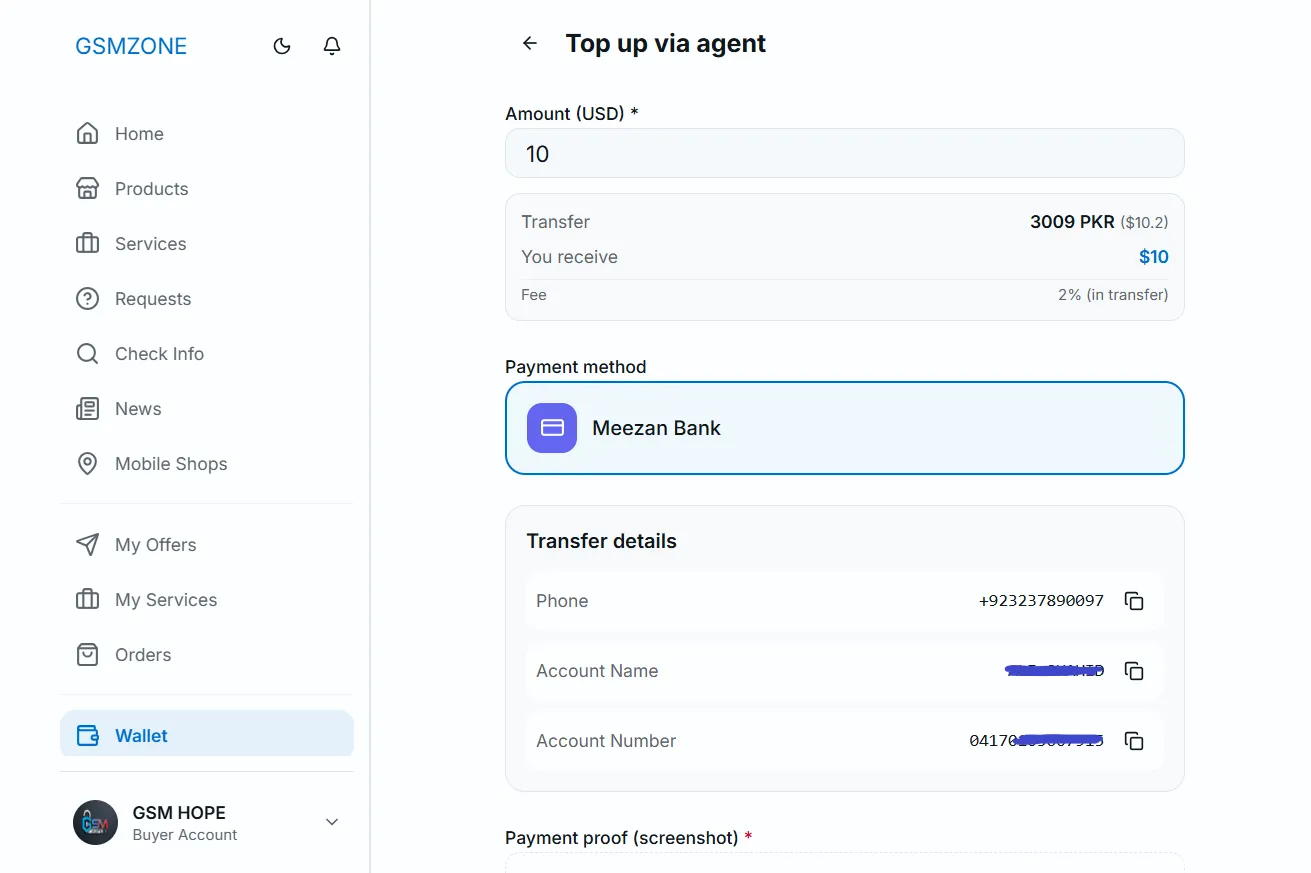Click the back arrow beside Top up via agent
This screenshot has width=1311, height=873.
[x=530, y=43]
